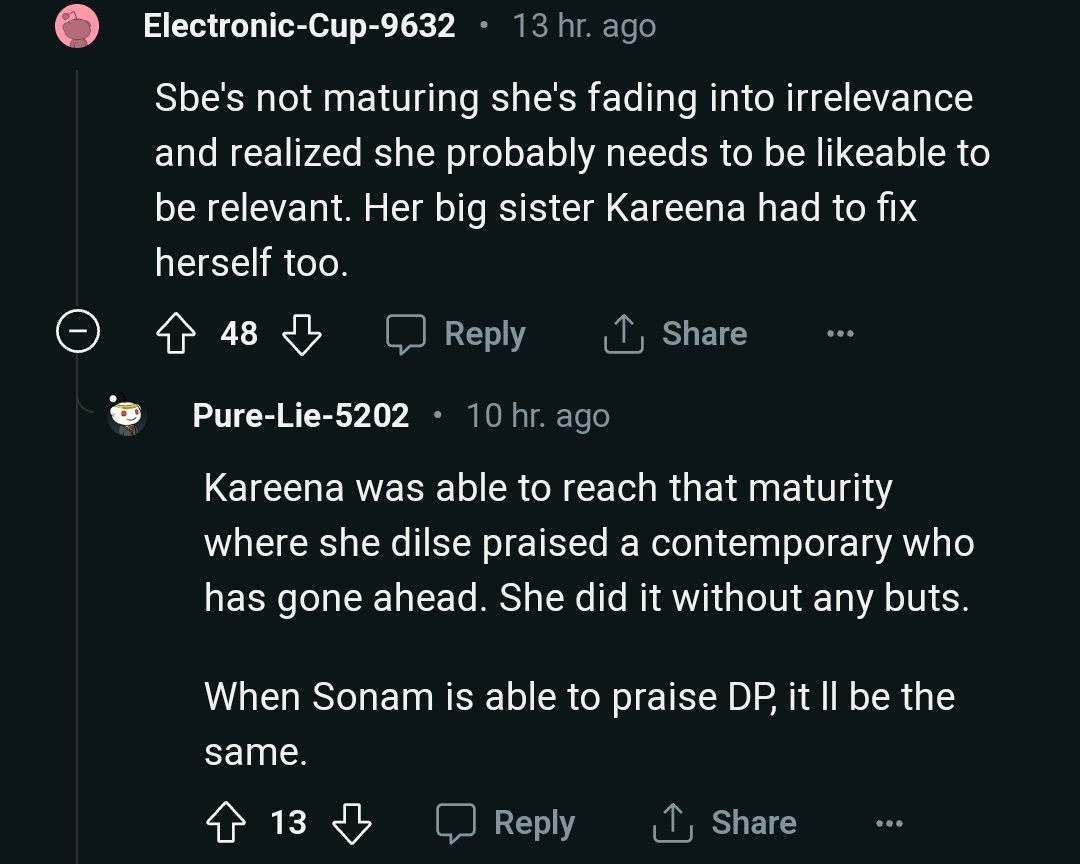Image resolution: width=1080 pixels, height=864 pixels.
Task: Open more options for Pure-Lie-5202's reply
Action: [889, 823]
